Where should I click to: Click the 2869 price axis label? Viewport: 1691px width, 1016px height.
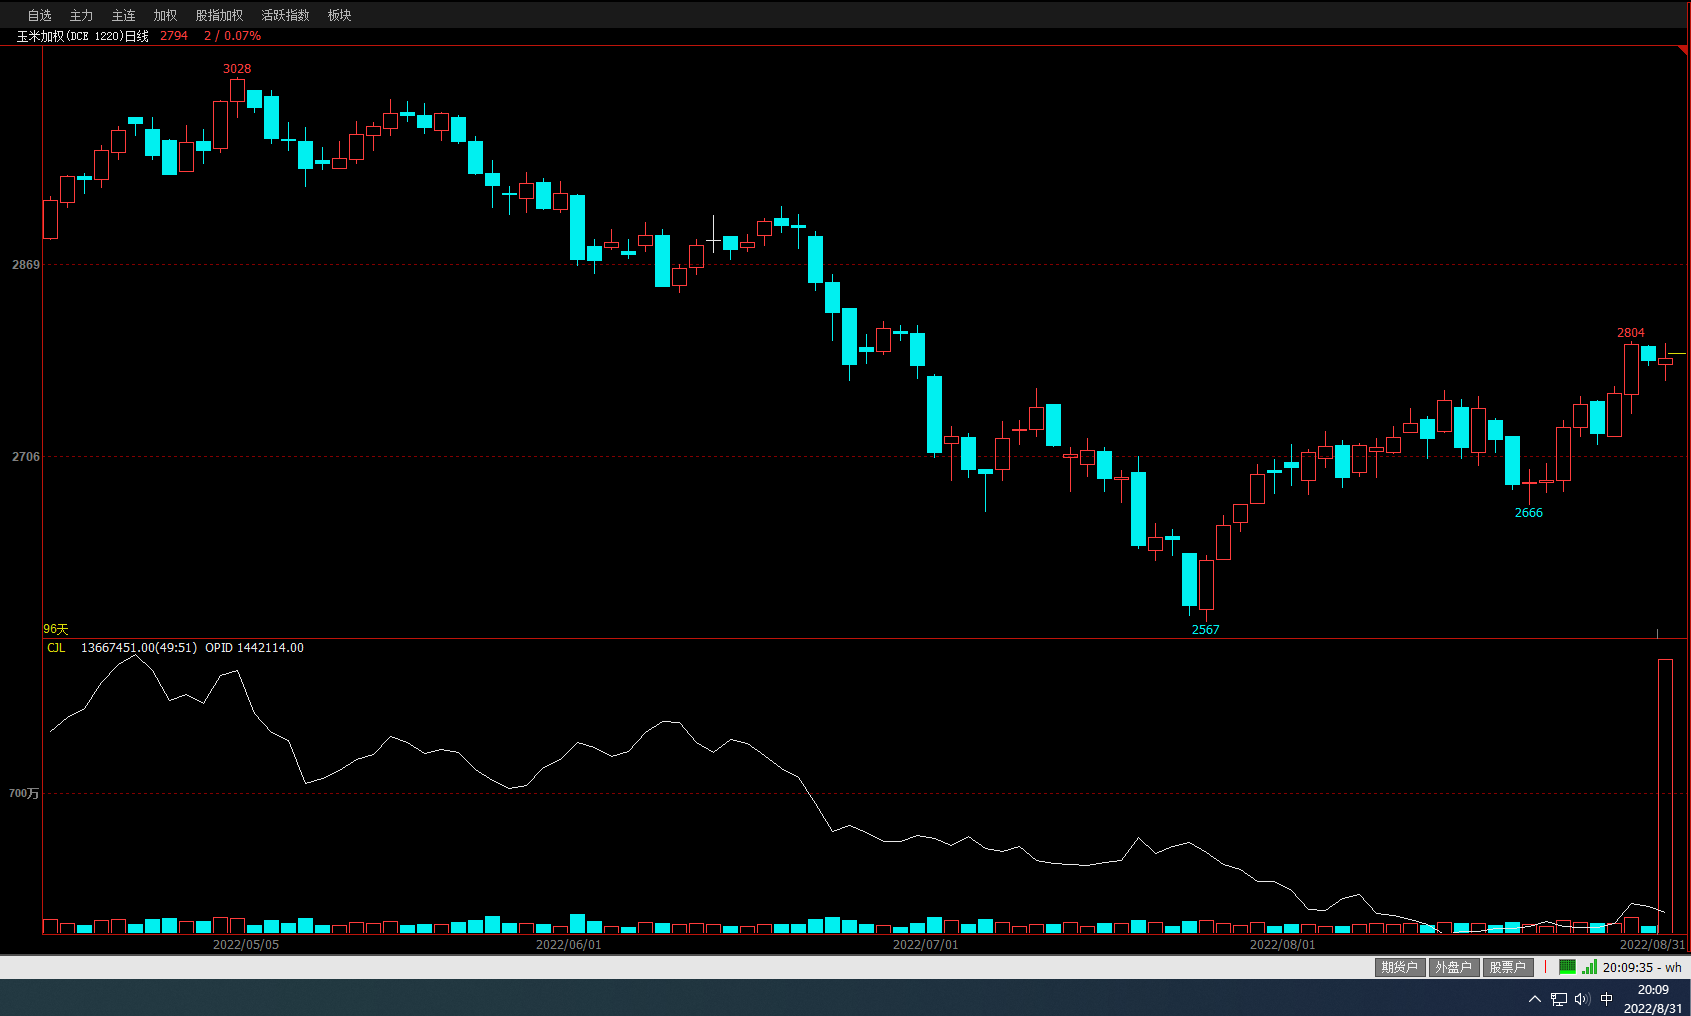26,265
